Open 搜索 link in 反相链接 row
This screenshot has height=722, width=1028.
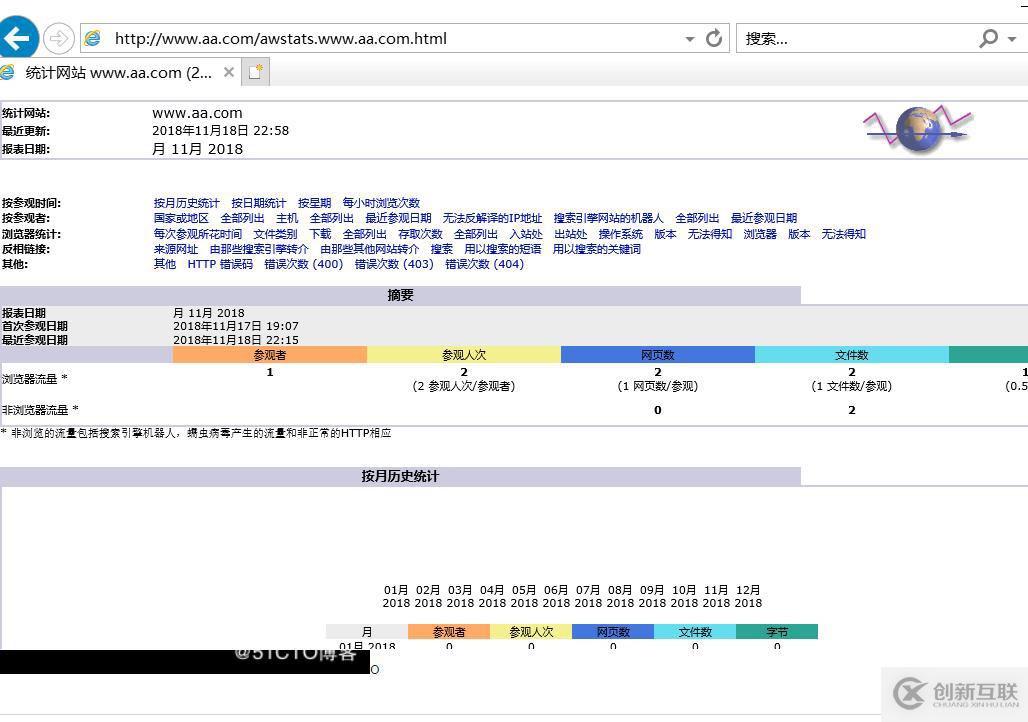tap(441, 249)
